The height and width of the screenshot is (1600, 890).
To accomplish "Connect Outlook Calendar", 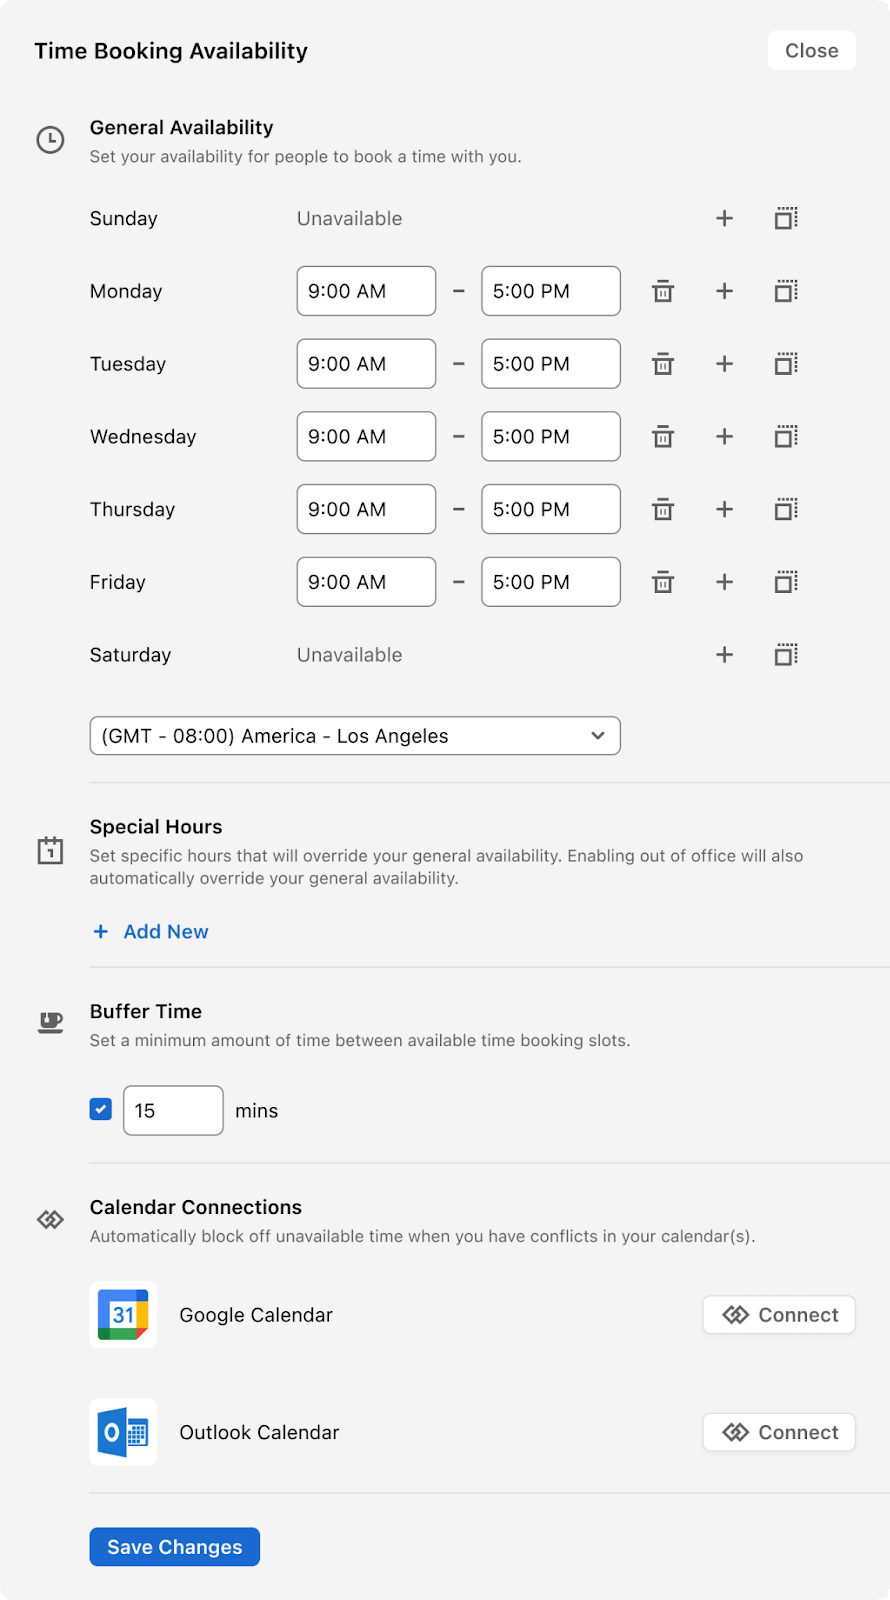I will [779, 1432].
